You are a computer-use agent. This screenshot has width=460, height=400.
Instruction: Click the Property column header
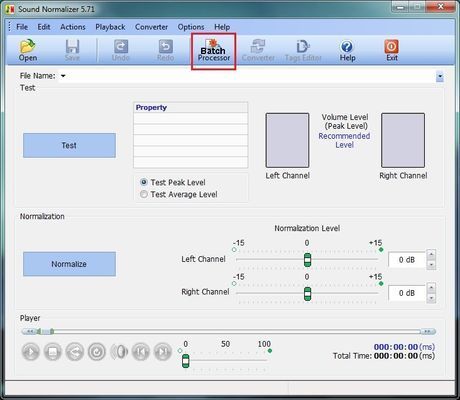[191, 107]
